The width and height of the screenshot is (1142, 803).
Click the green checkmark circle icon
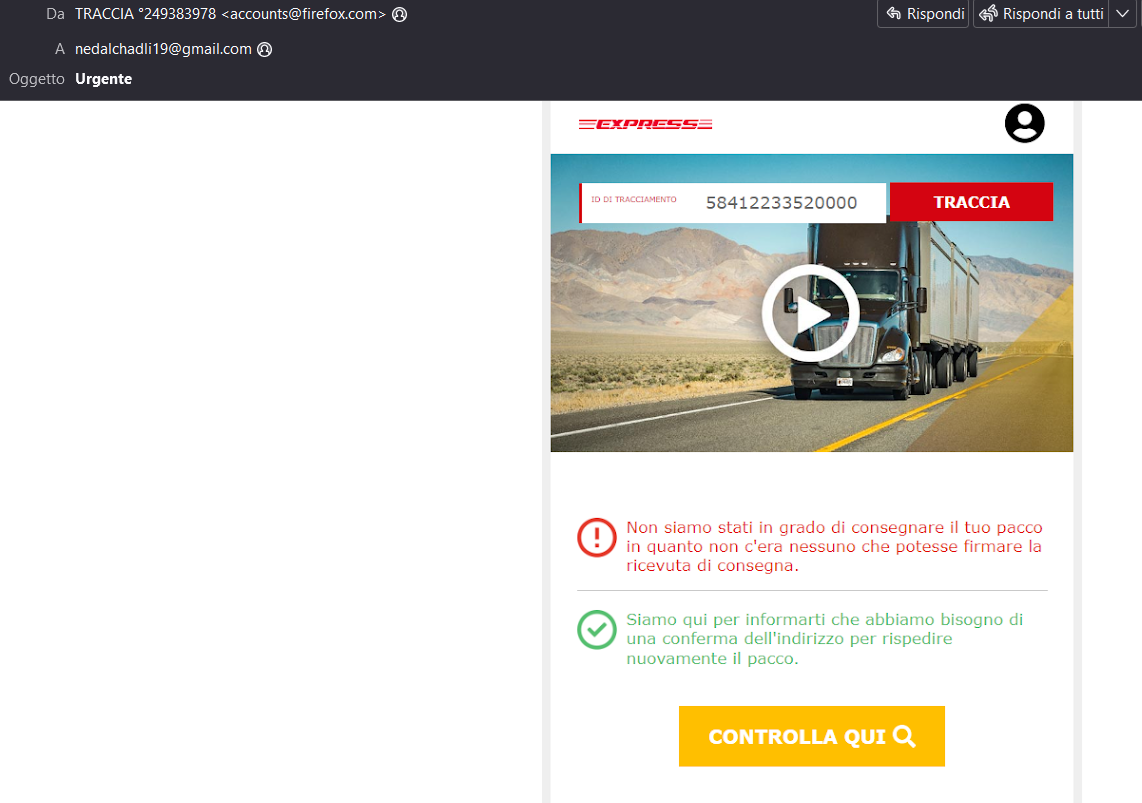pyautogui.click(x=596, y=630)
